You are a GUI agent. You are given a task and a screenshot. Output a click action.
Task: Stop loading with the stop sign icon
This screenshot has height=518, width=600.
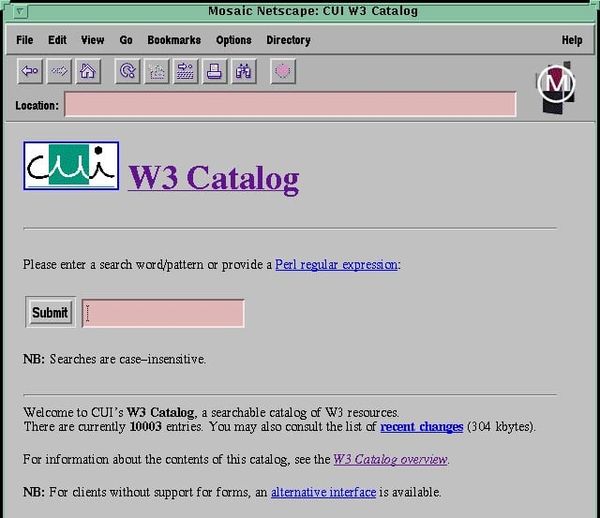[283, 71]
